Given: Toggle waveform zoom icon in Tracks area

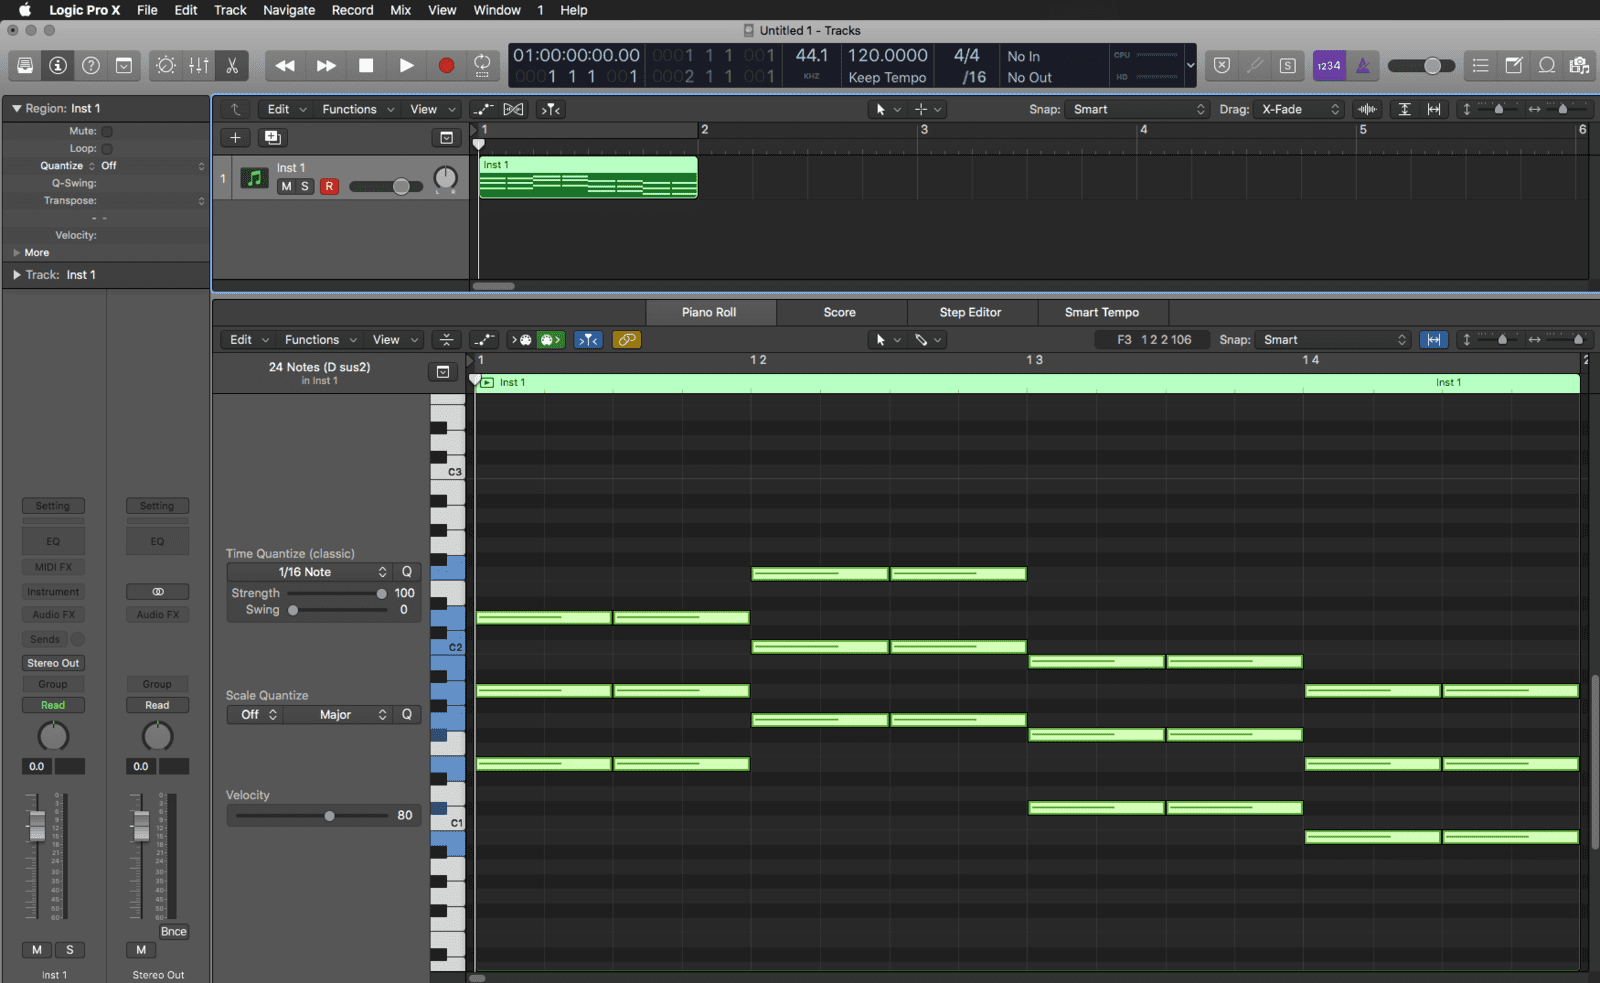Looking at the screenshot, I should point(1367,109).
